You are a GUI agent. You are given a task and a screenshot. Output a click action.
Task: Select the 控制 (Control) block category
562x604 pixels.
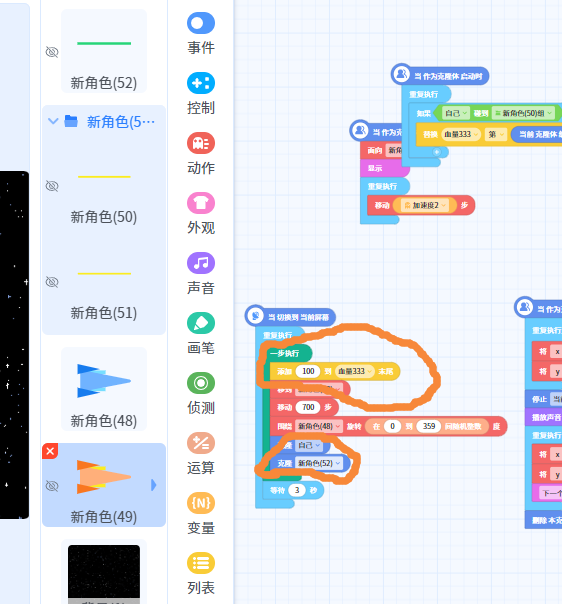201,94
